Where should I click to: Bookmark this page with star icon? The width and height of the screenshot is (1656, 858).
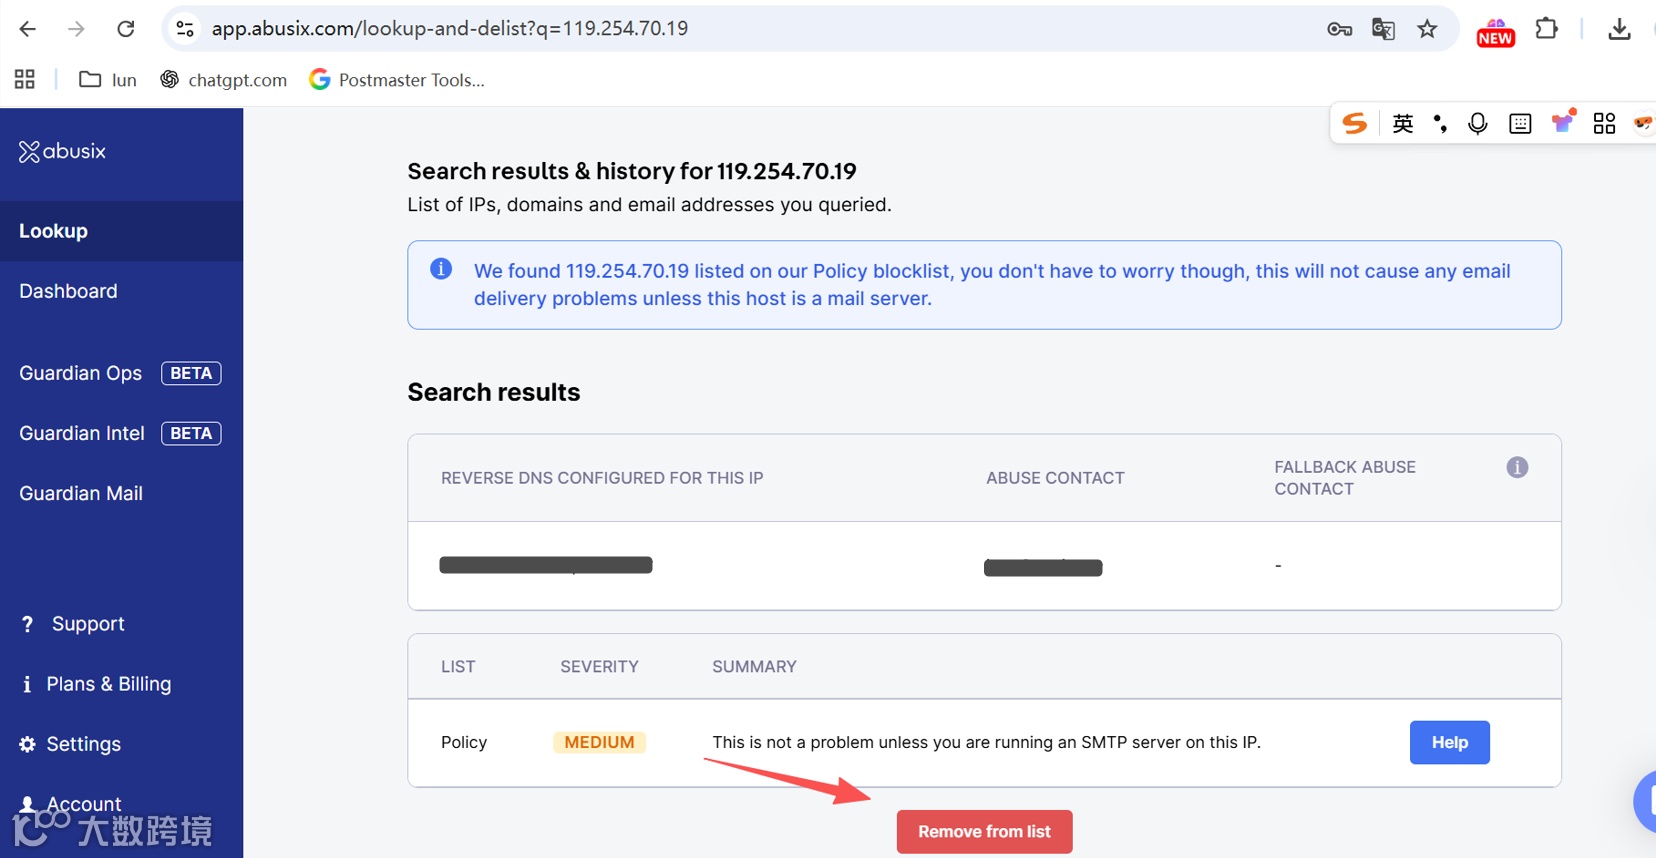coord(1427,29)
